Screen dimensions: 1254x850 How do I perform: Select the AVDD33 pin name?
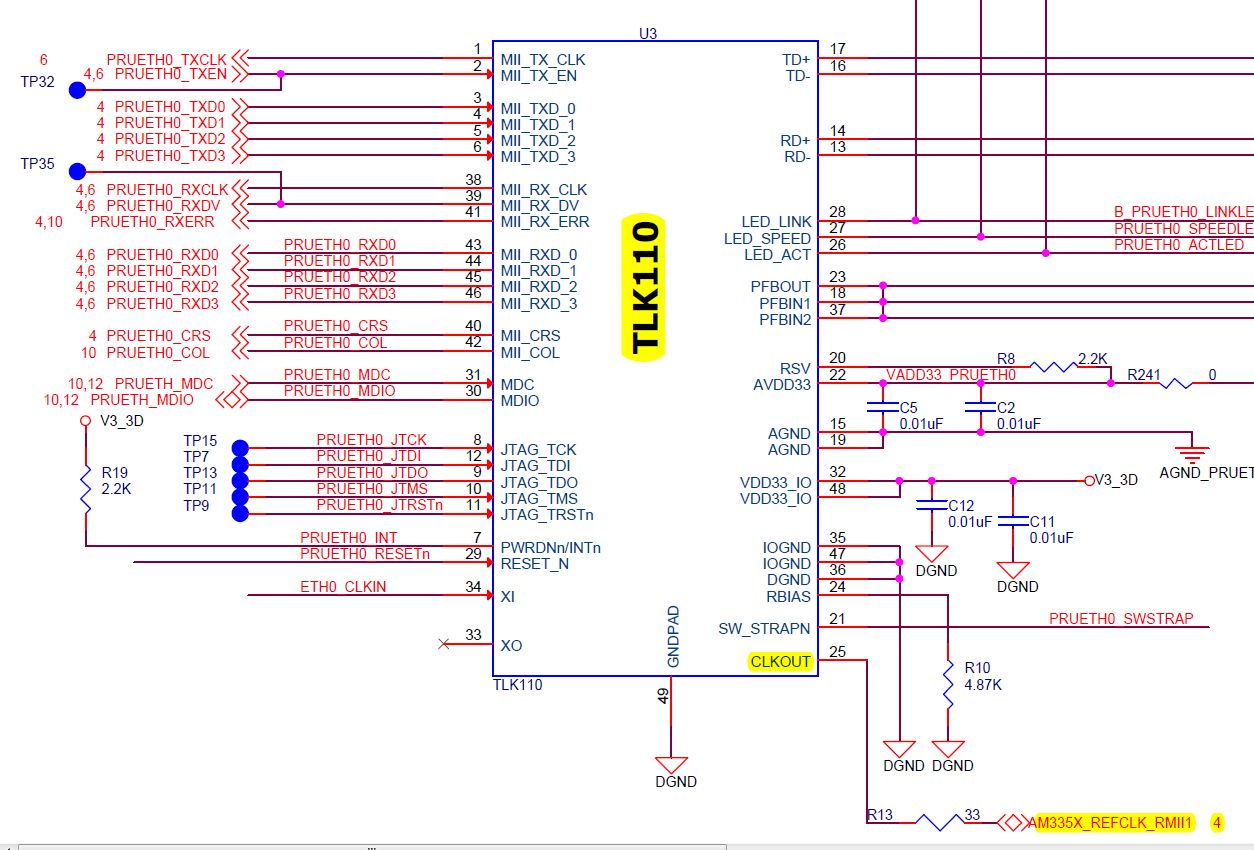(x=782, y=384)
